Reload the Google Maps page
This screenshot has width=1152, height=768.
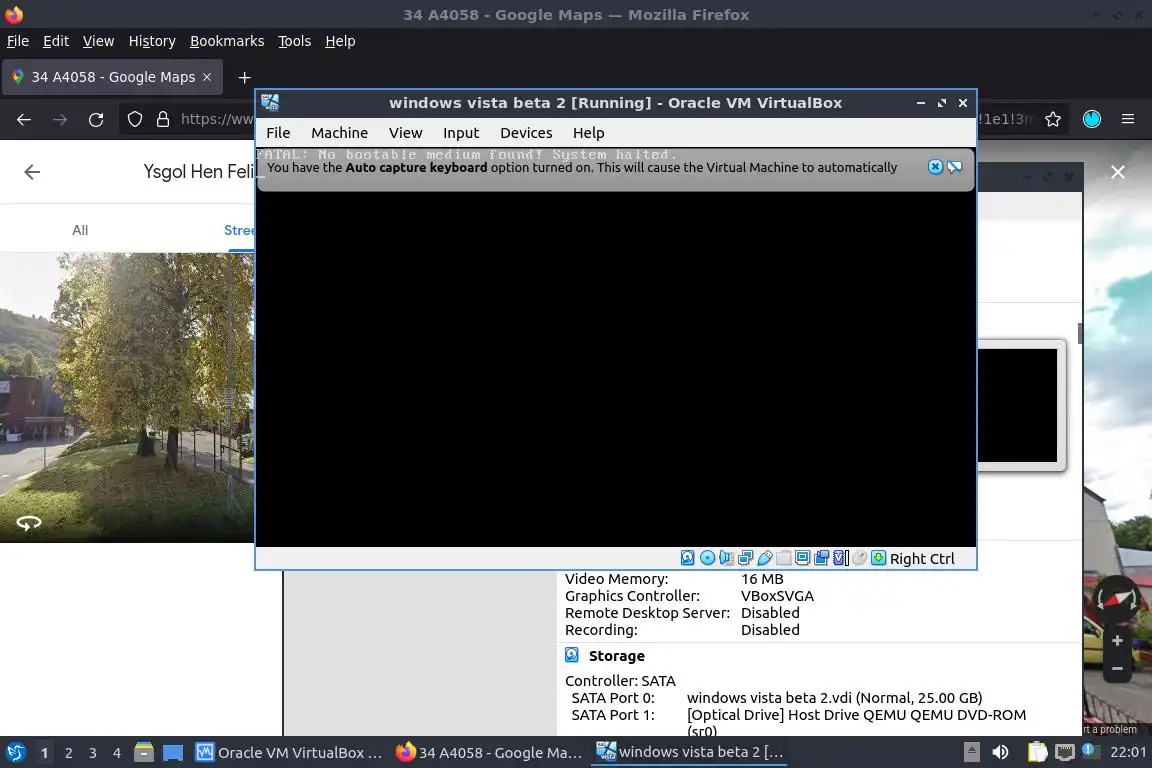[x=96, y=119]
